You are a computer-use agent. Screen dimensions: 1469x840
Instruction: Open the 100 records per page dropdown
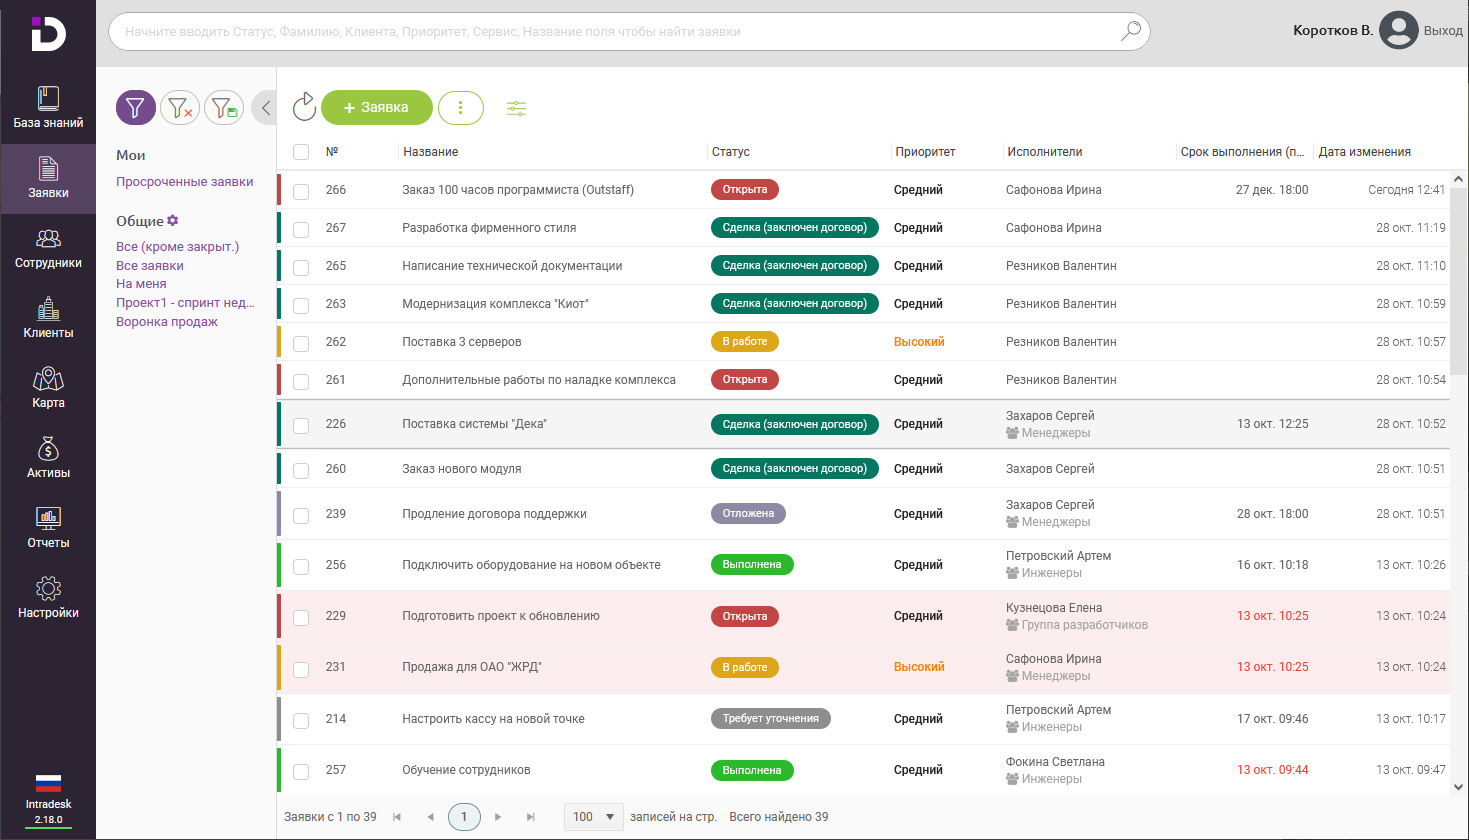point(594,817)
